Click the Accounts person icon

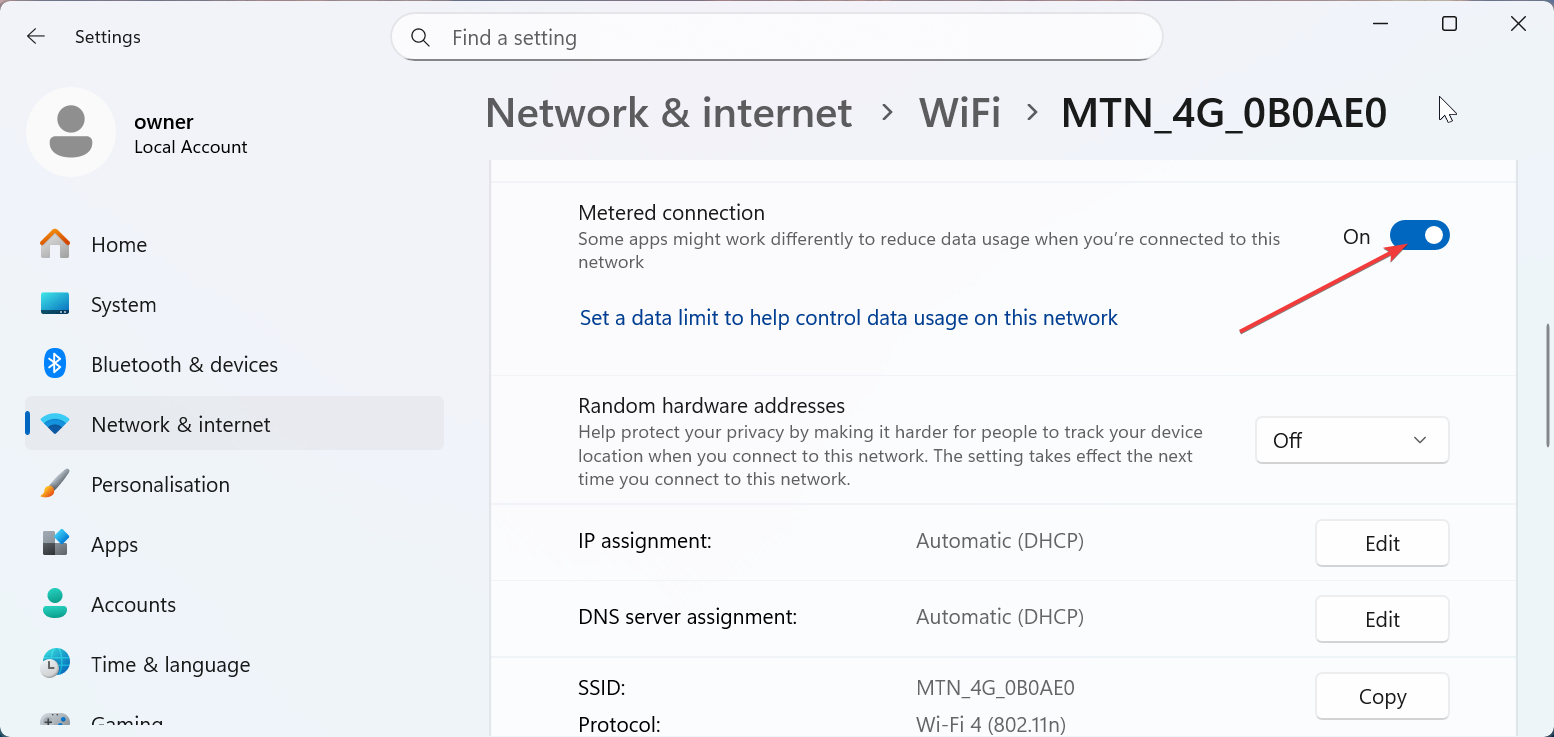(55, 604)
